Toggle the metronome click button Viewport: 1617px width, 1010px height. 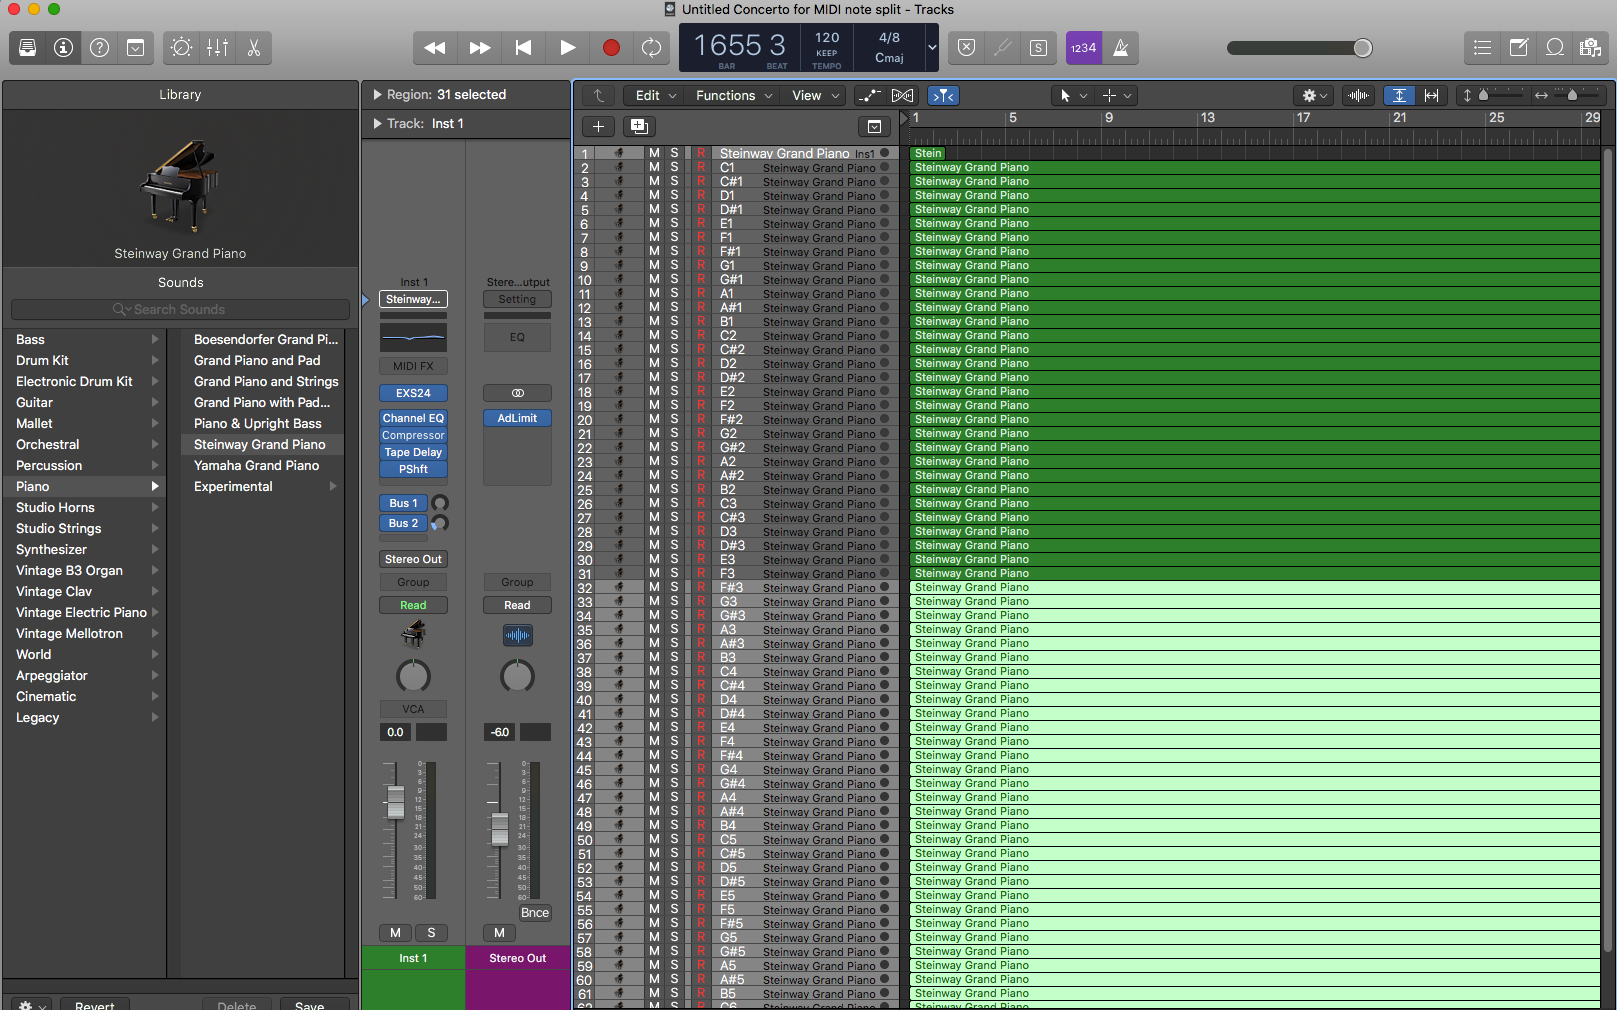[1121, 47]
